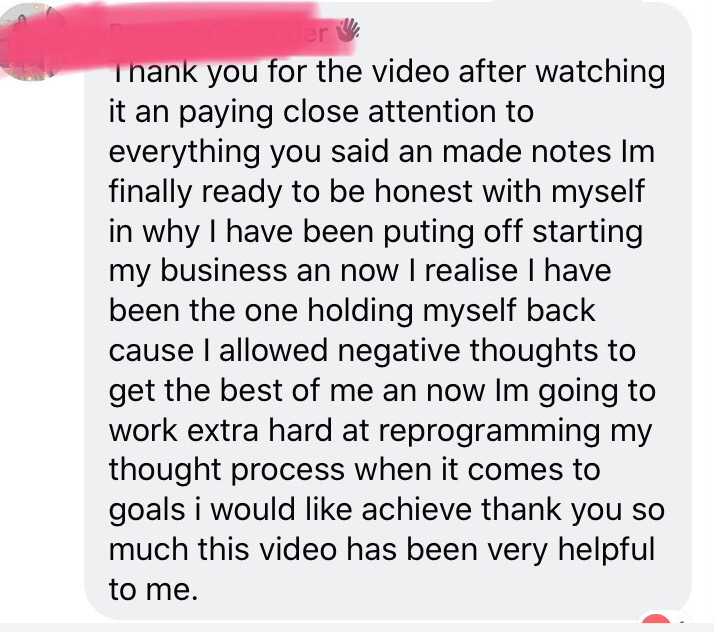Viewport: 714px width, 632px height.
Task: Click the waving hand badge icon
Action: coord(347,30)
